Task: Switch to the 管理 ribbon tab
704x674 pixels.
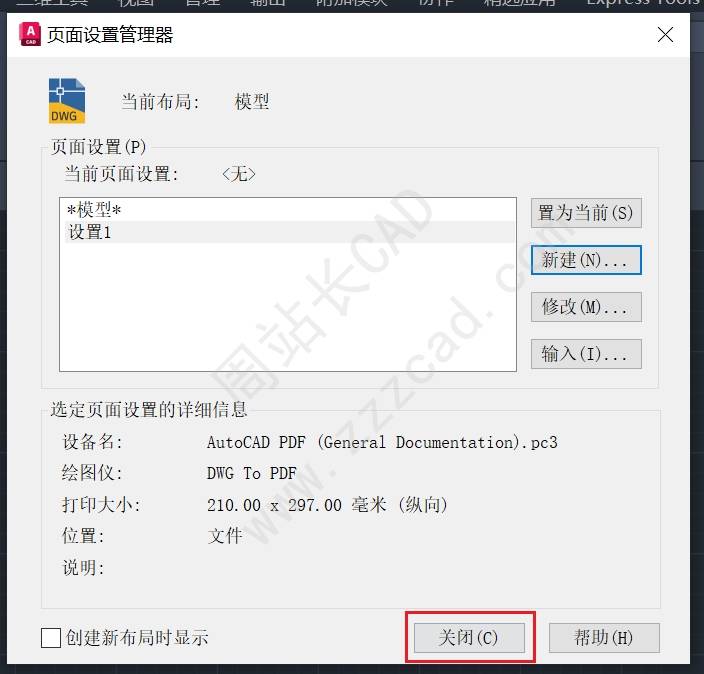Action: (x=202, y=3)
